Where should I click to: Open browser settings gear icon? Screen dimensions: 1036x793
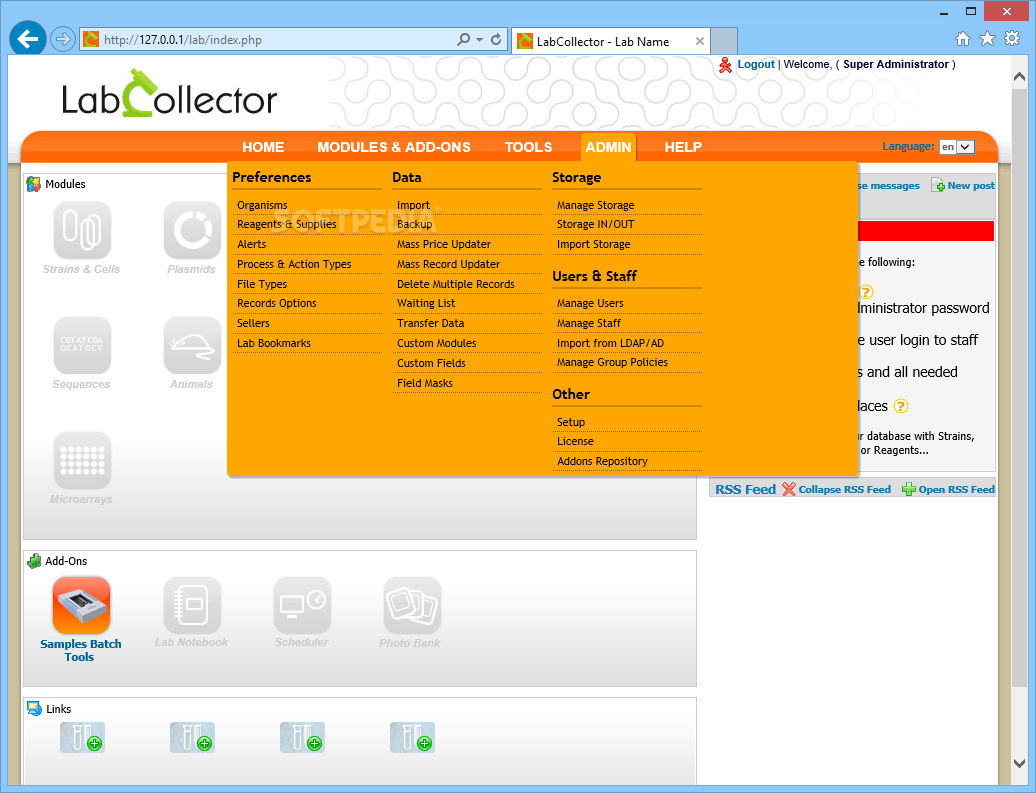pos(1012,39)
